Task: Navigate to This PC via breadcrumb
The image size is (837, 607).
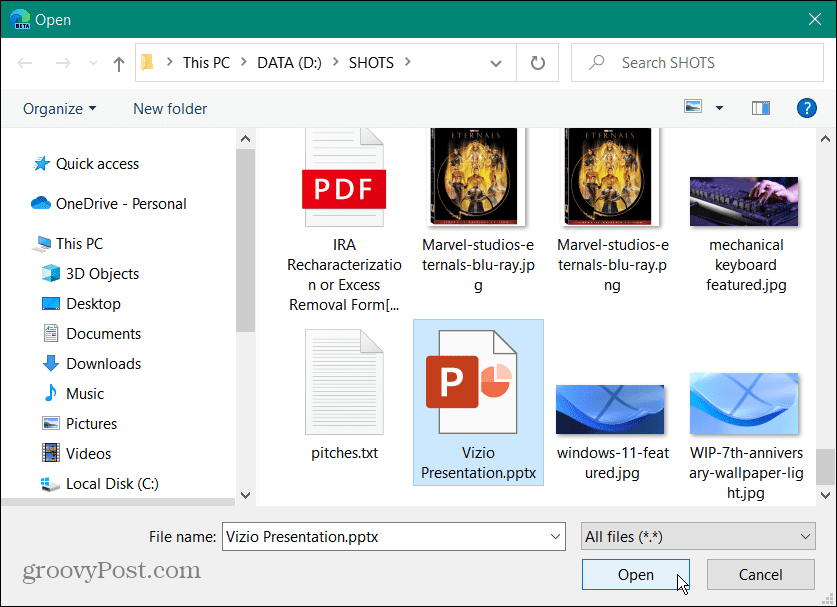Action: point(206,62)
